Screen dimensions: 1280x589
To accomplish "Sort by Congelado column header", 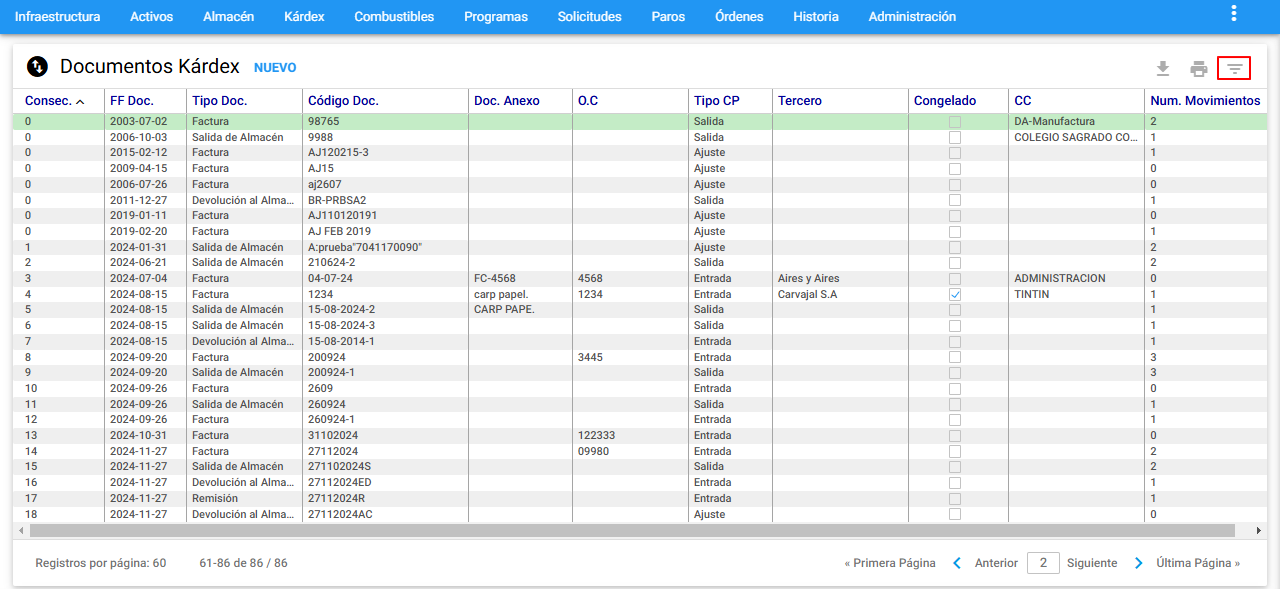I will pos(945,101).
